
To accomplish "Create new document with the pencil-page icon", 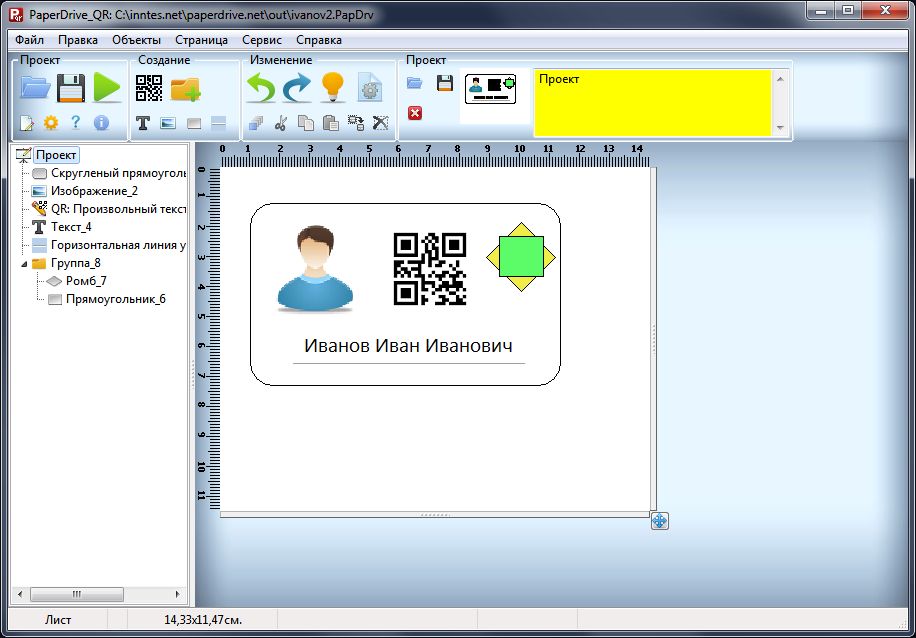I will coord(27,123).
